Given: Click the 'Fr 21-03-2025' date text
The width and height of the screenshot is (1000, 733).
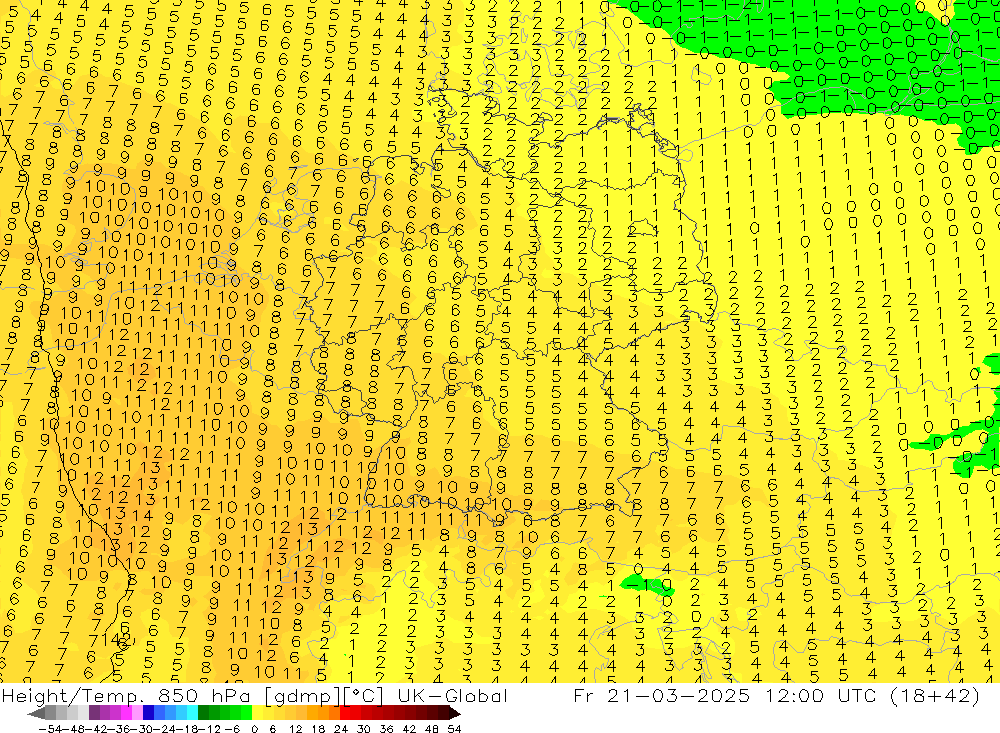Looking at the screenshot, I should (661, 695).
